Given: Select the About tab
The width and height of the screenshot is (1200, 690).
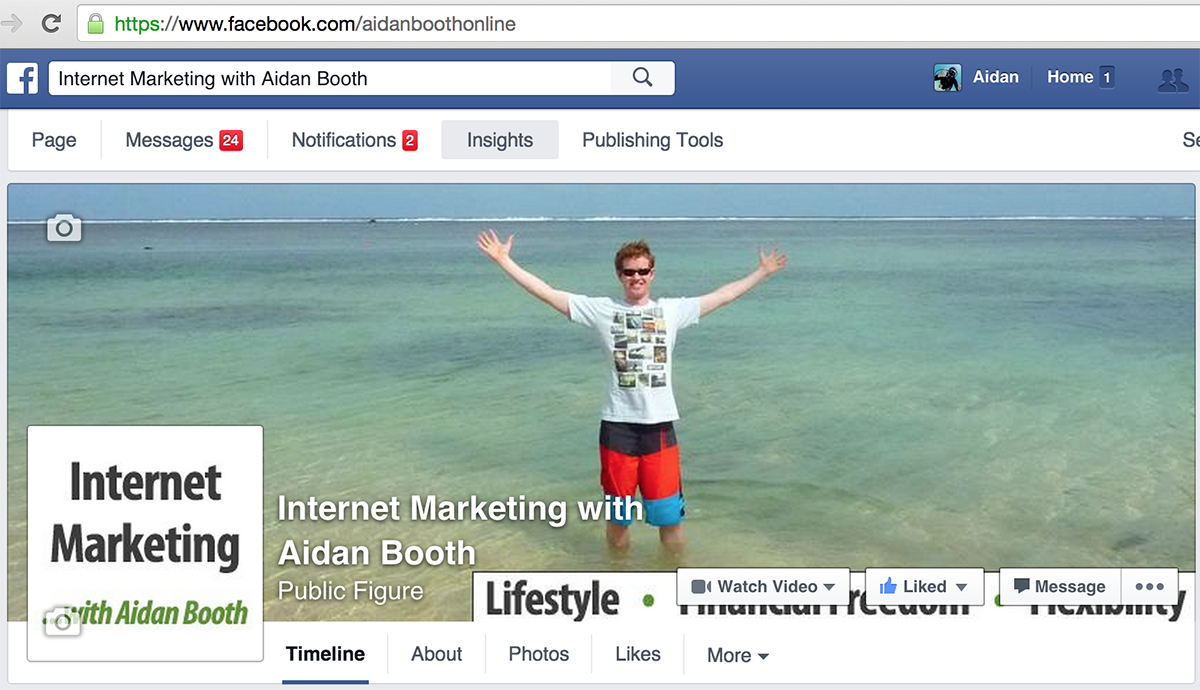Looking at the screenshot, I should 437,654.
